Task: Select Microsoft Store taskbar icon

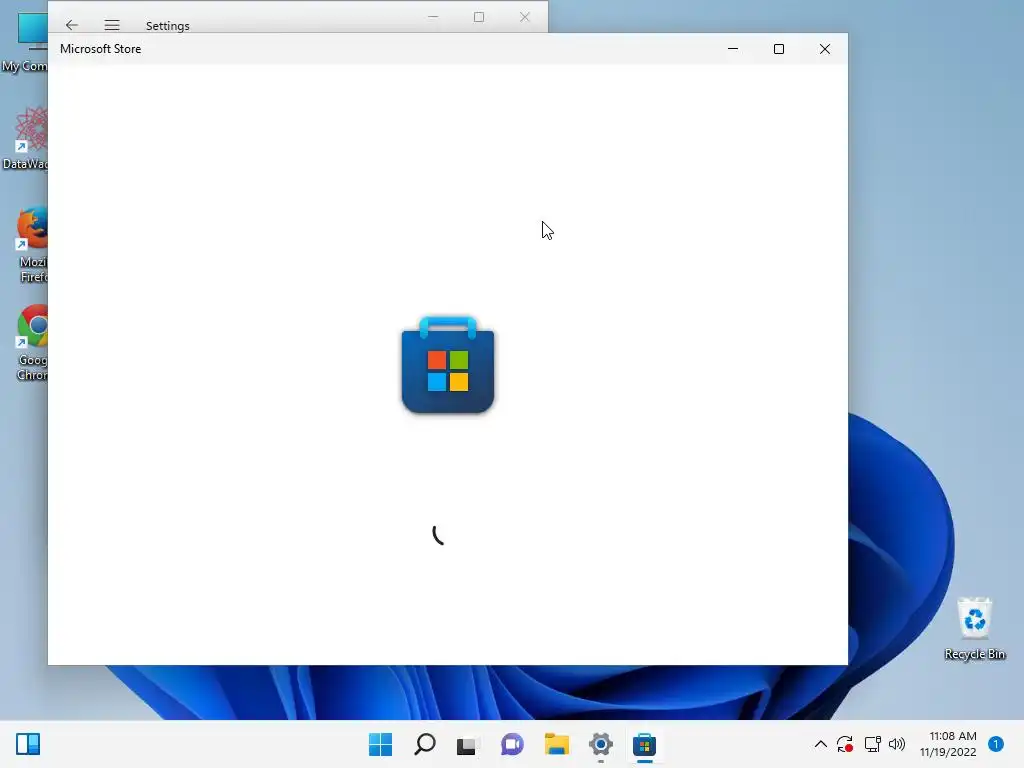Action: coord(645,744)
